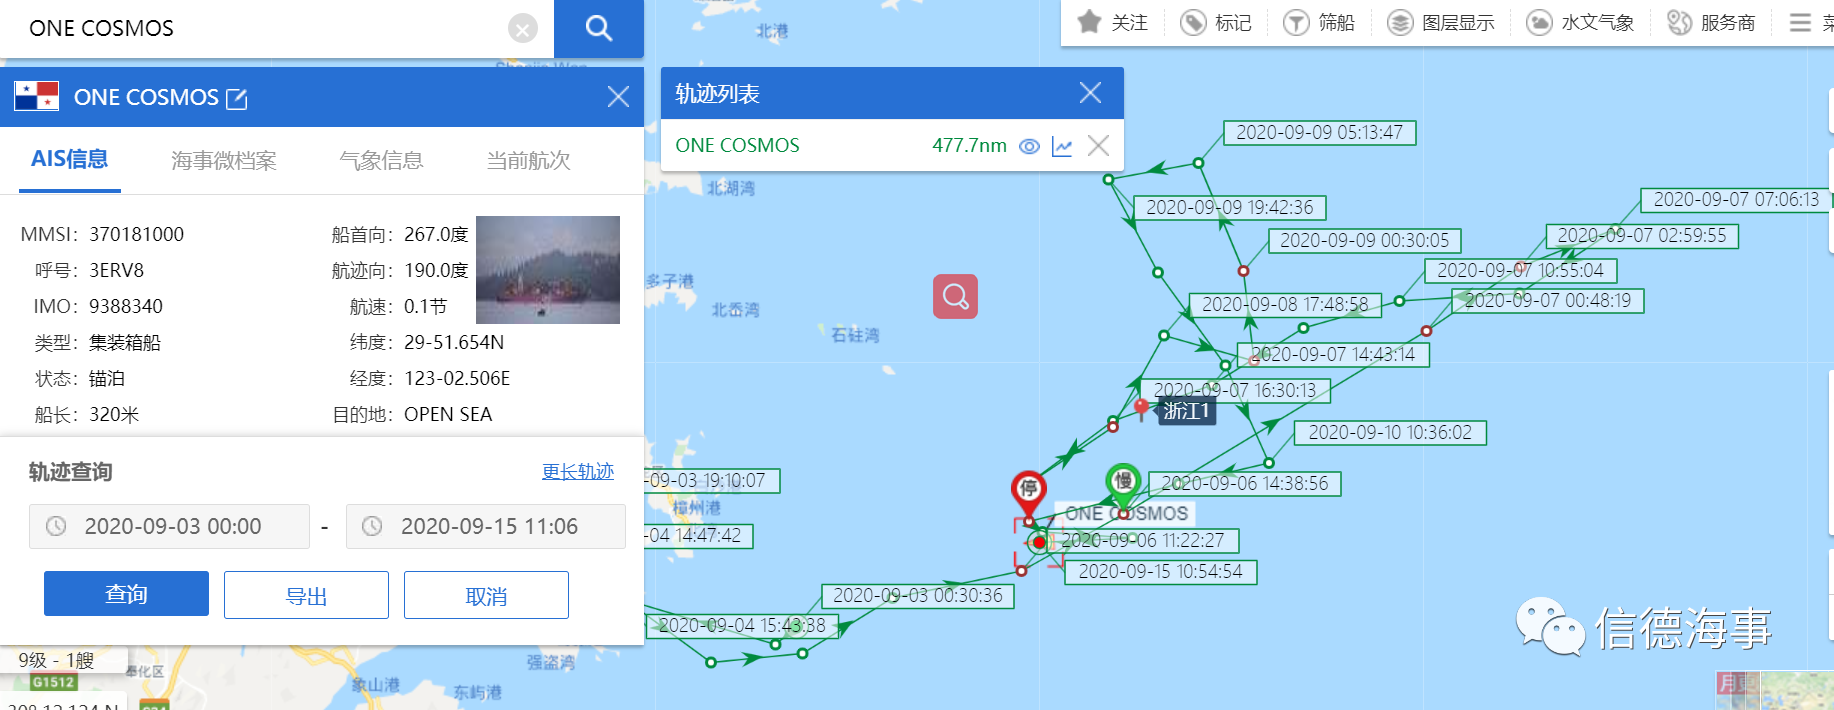Select the 关注 star toolbar item
The width and height of the screenshot is (1834, 710).
pos(1113,22)
